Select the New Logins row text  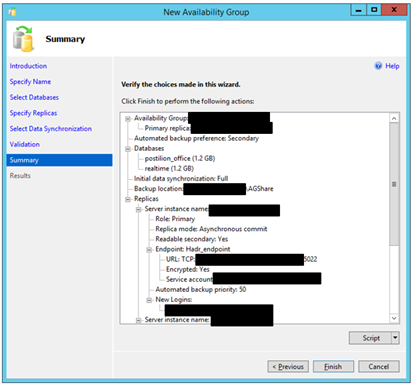click(174, 300)
